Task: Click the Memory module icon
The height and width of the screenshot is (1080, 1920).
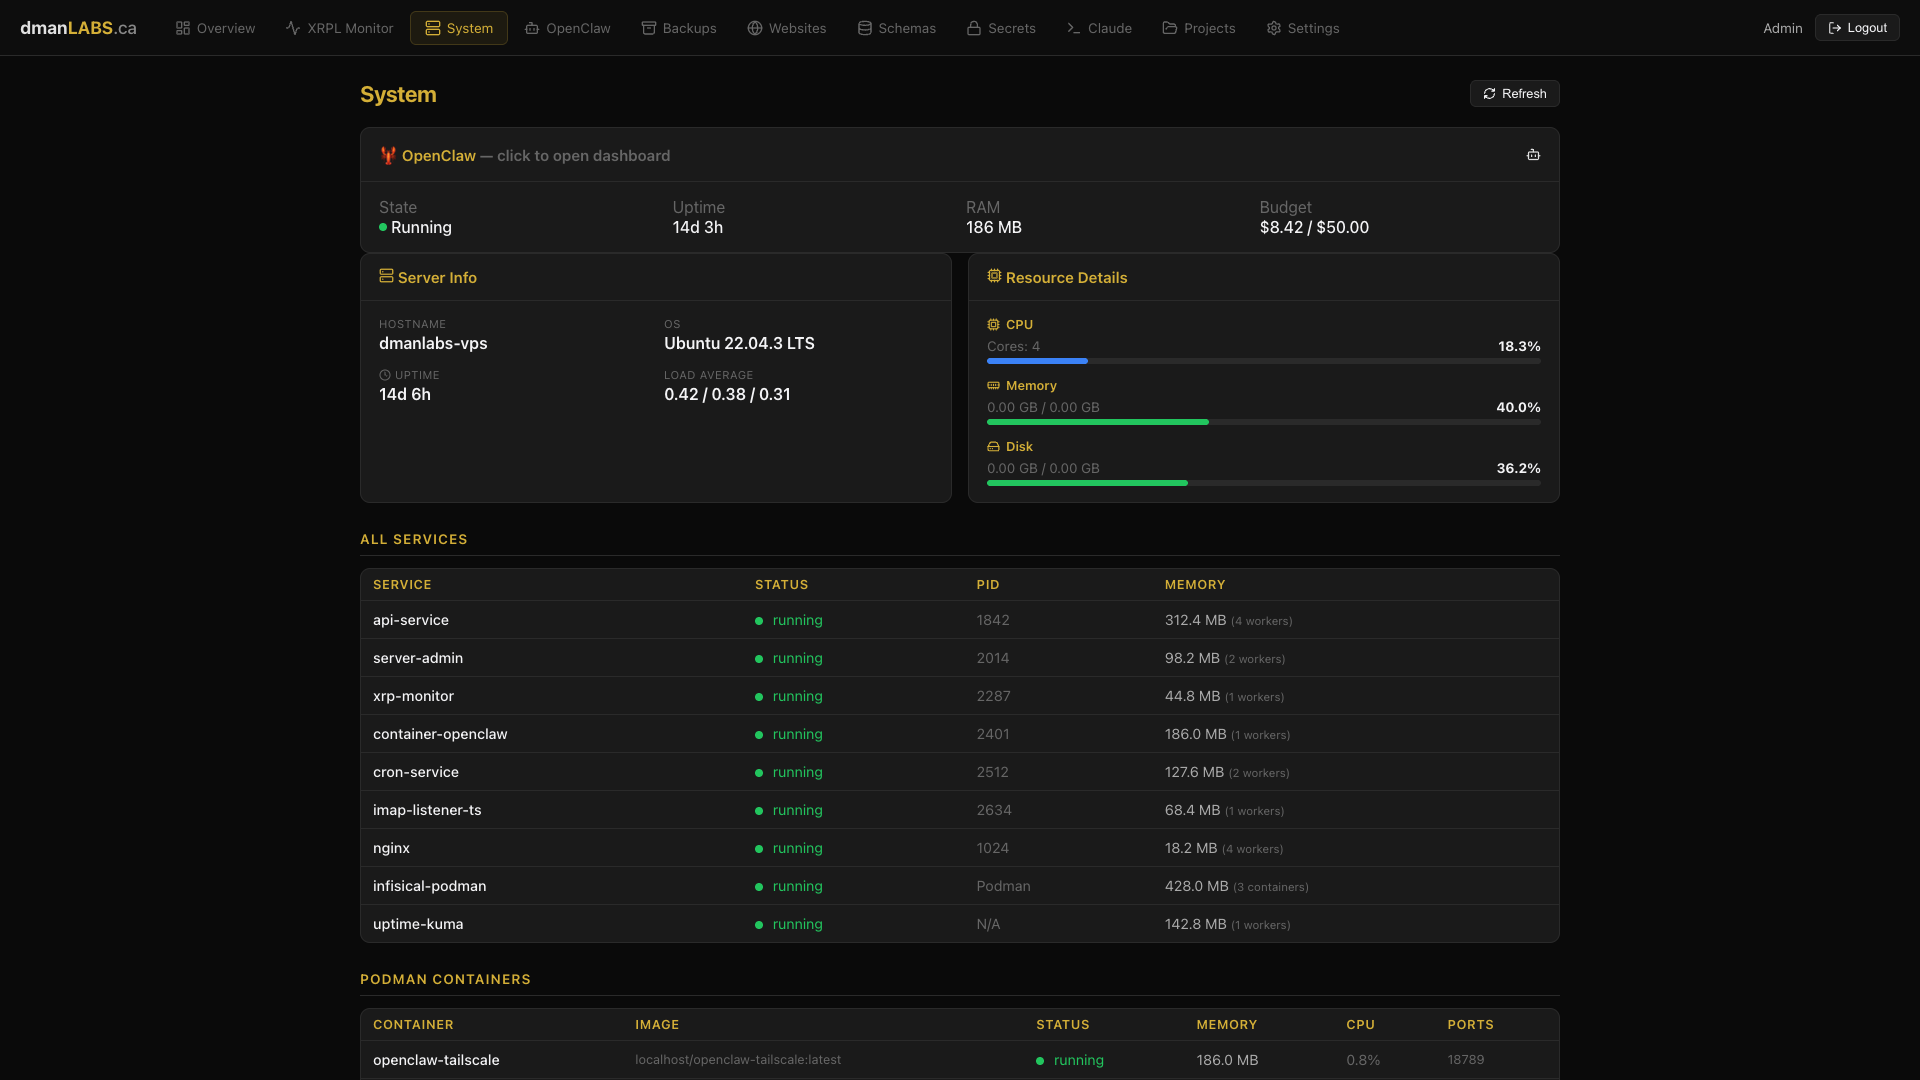Action: 993,386
